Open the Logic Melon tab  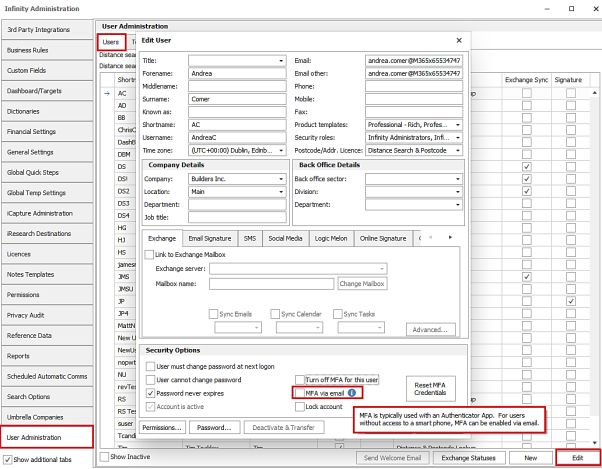(x=331, y=238)
